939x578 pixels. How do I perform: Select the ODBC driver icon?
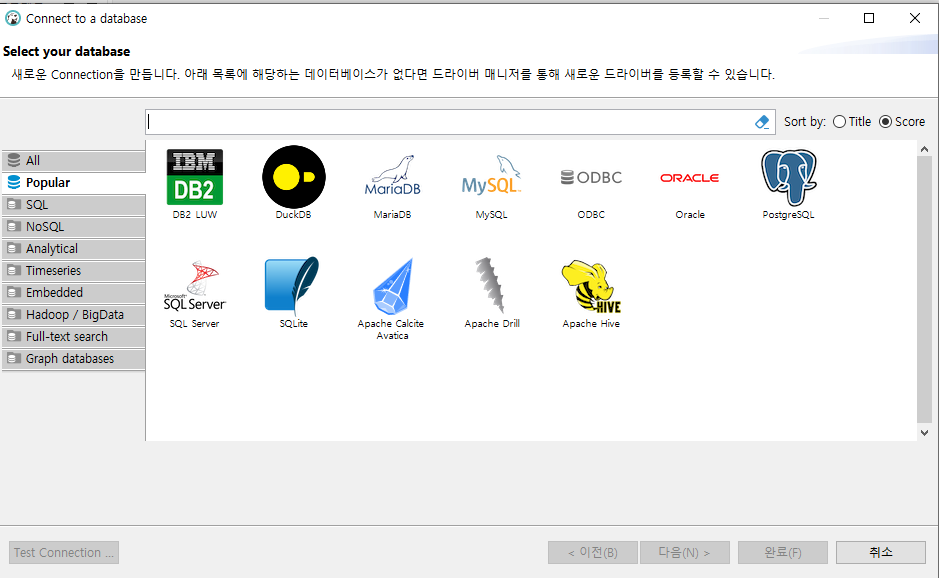pos(591,177)
